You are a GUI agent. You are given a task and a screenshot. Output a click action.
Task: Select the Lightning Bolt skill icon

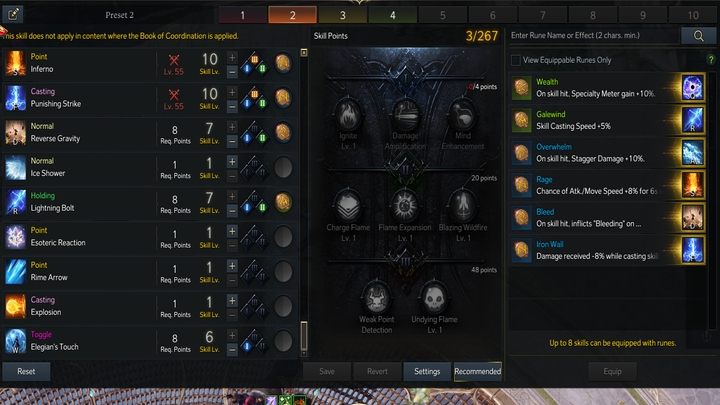pos(15,202)
